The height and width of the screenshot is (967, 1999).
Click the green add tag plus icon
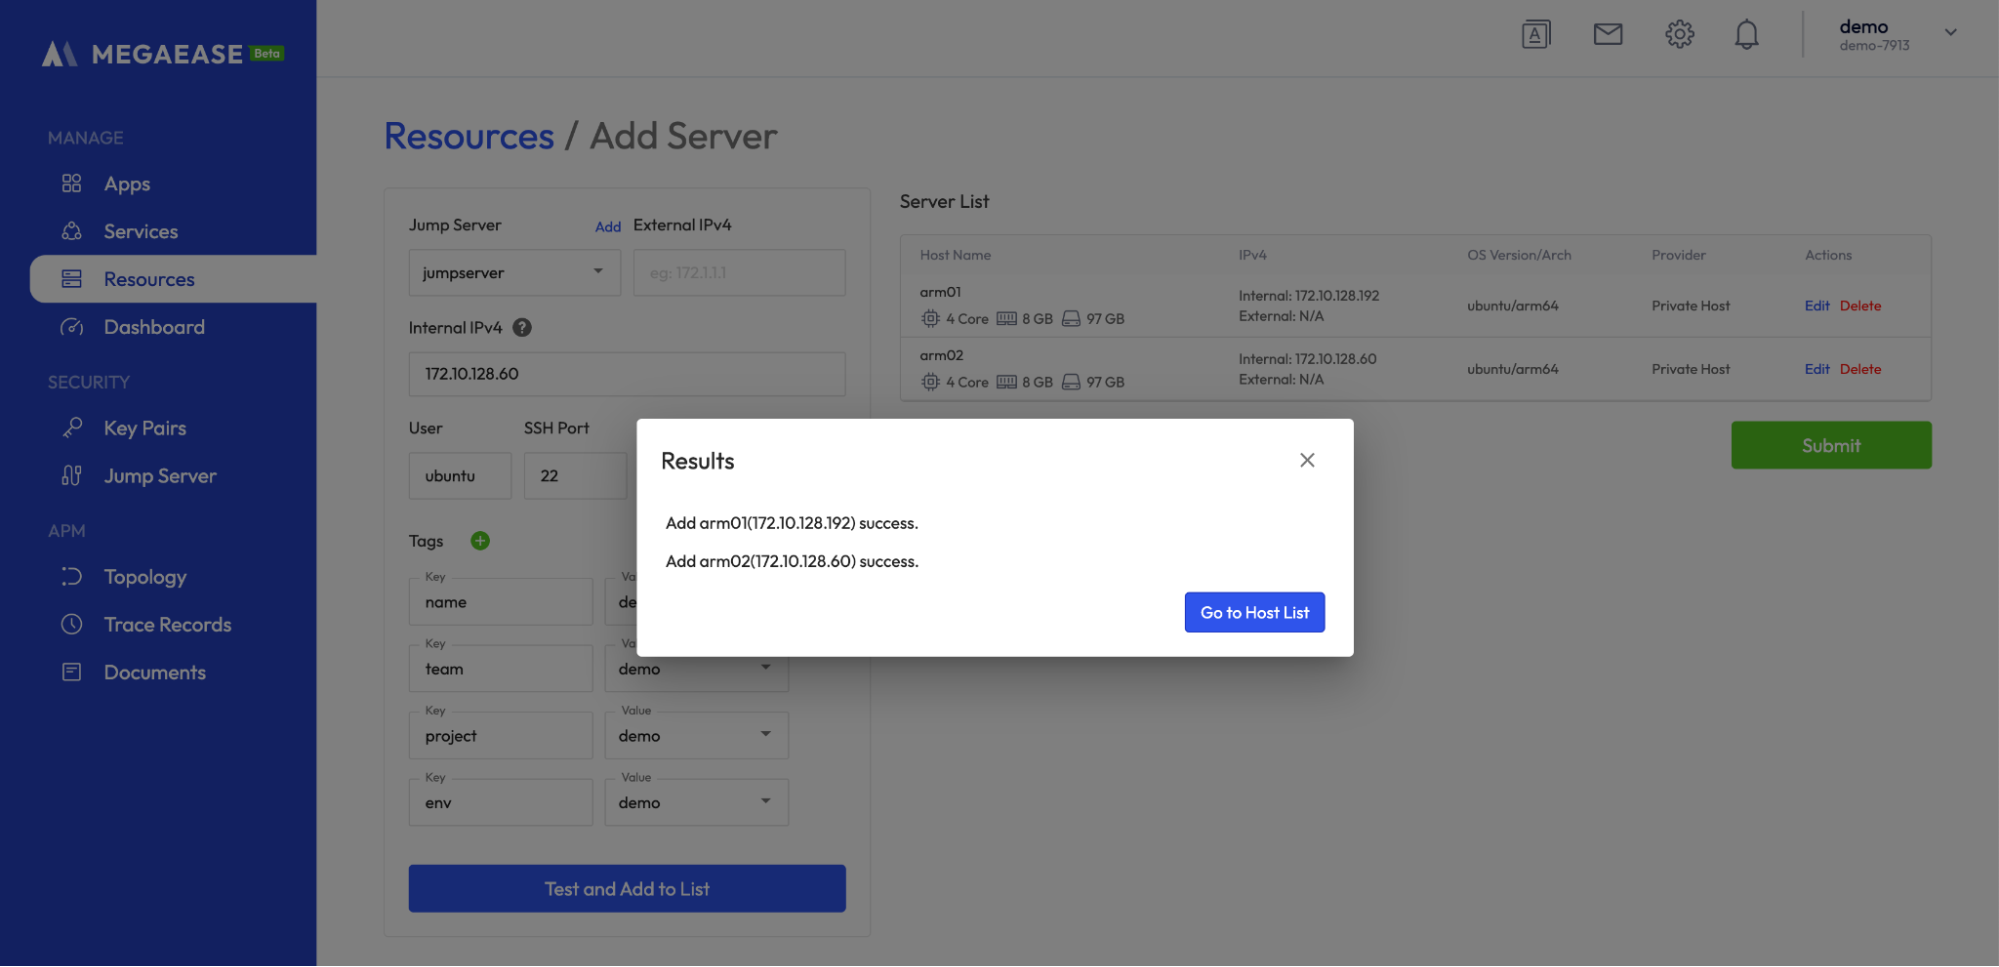480,541
